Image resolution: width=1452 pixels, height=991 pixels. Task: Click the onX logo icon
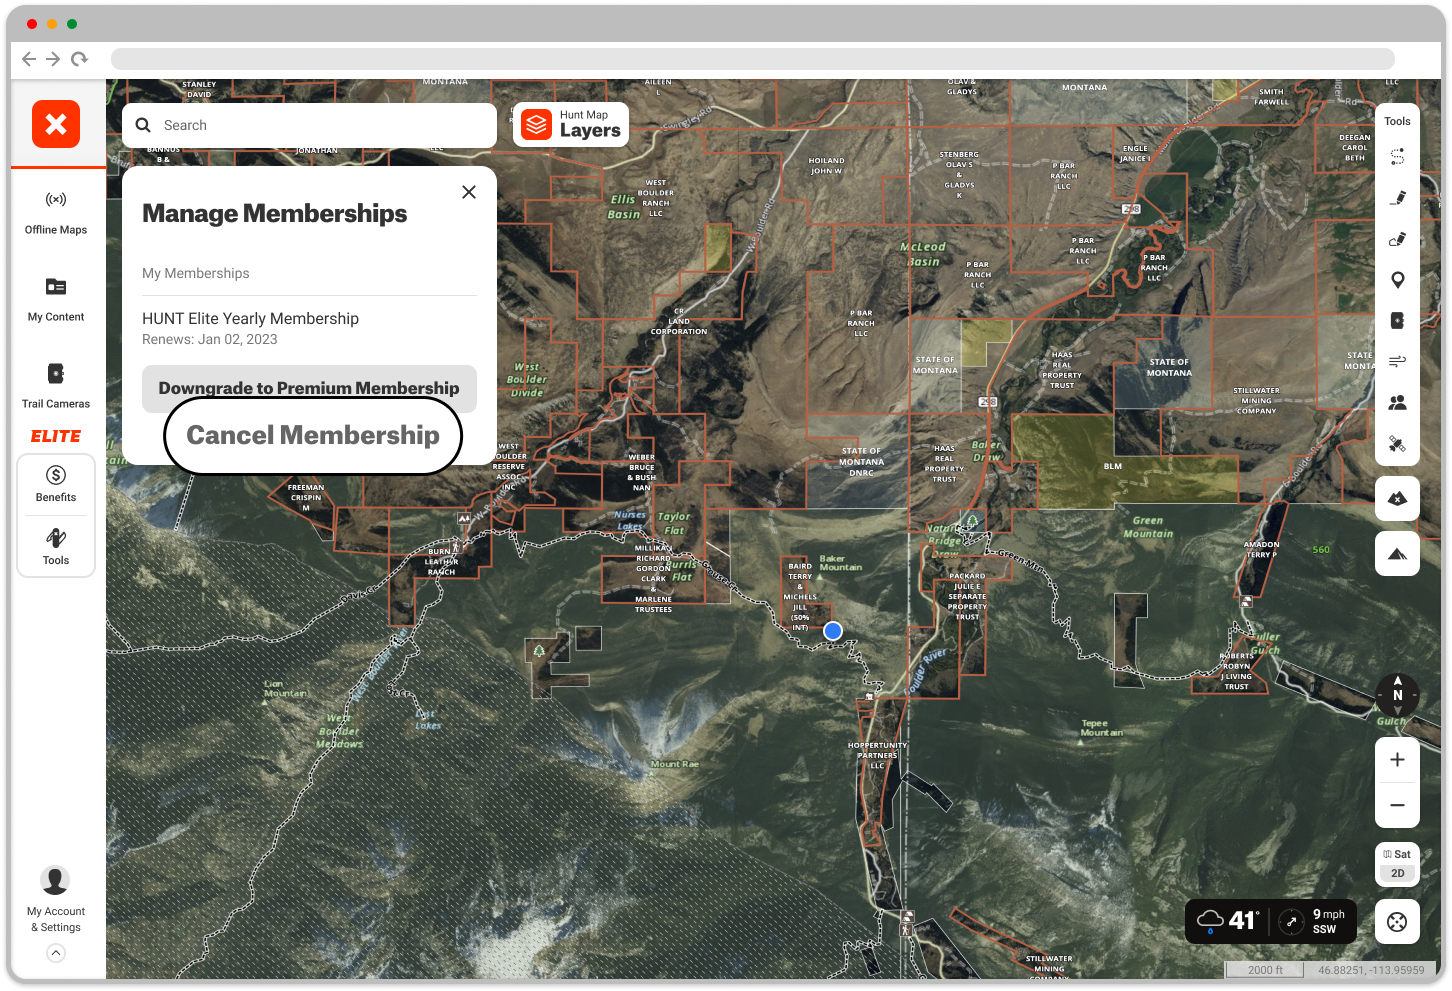(56, 124)
